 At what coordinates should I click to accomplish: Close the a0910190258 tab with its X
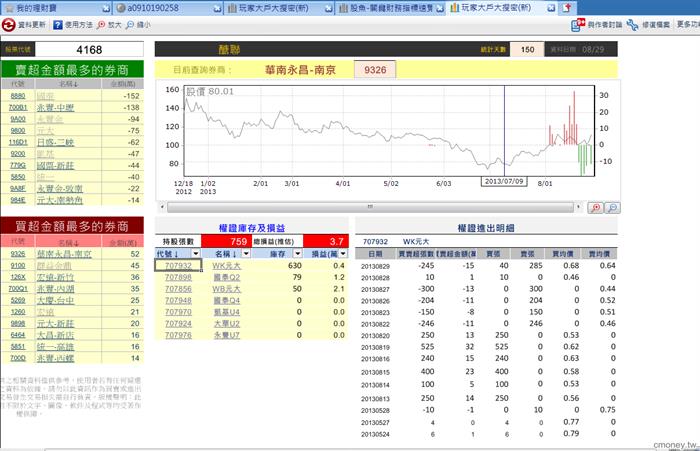coord(217,8)
